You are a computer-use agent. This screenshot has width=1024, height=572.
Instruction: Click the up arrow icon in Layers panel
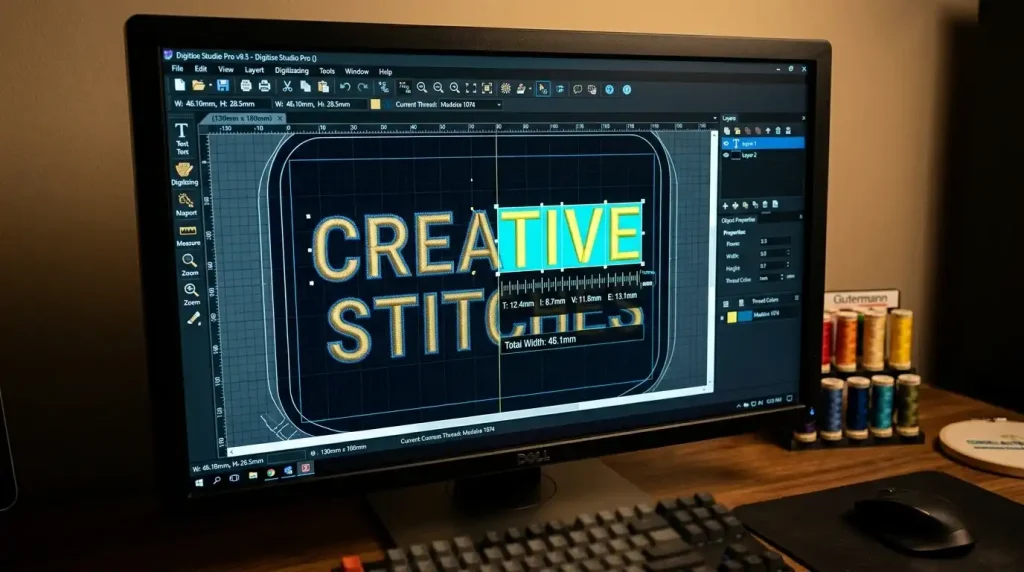(x=767, y=131)
